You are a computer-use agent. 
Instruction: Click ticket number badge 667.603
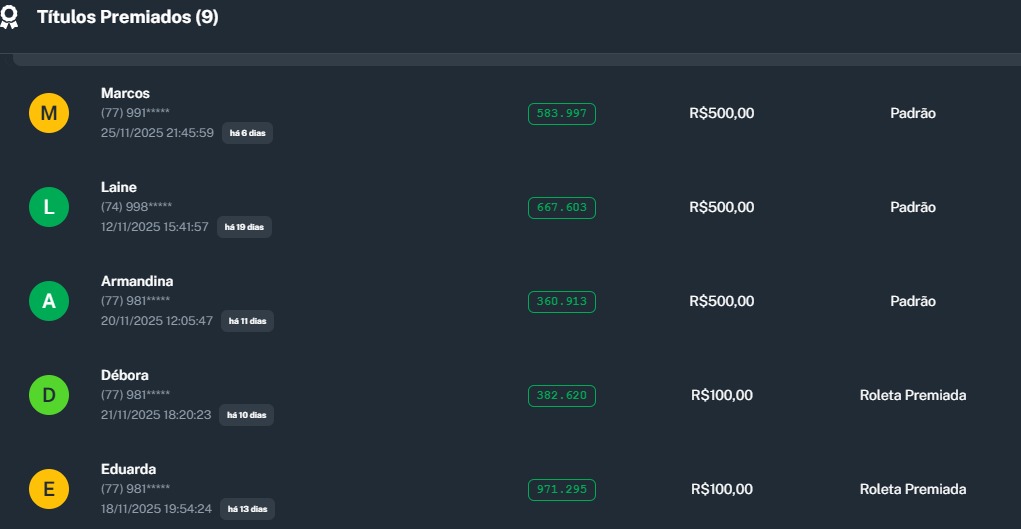[562, 208]
